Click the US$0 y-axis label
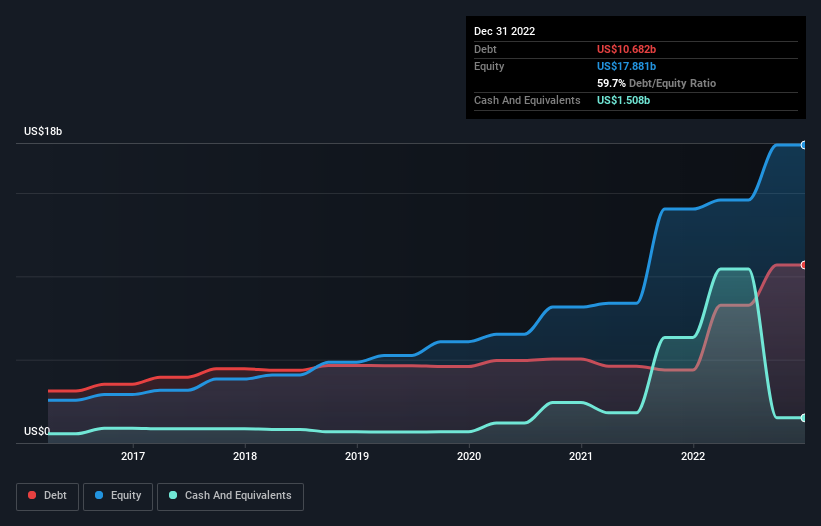Viewport: 821px width, 526px height. [x=37, y=431]
